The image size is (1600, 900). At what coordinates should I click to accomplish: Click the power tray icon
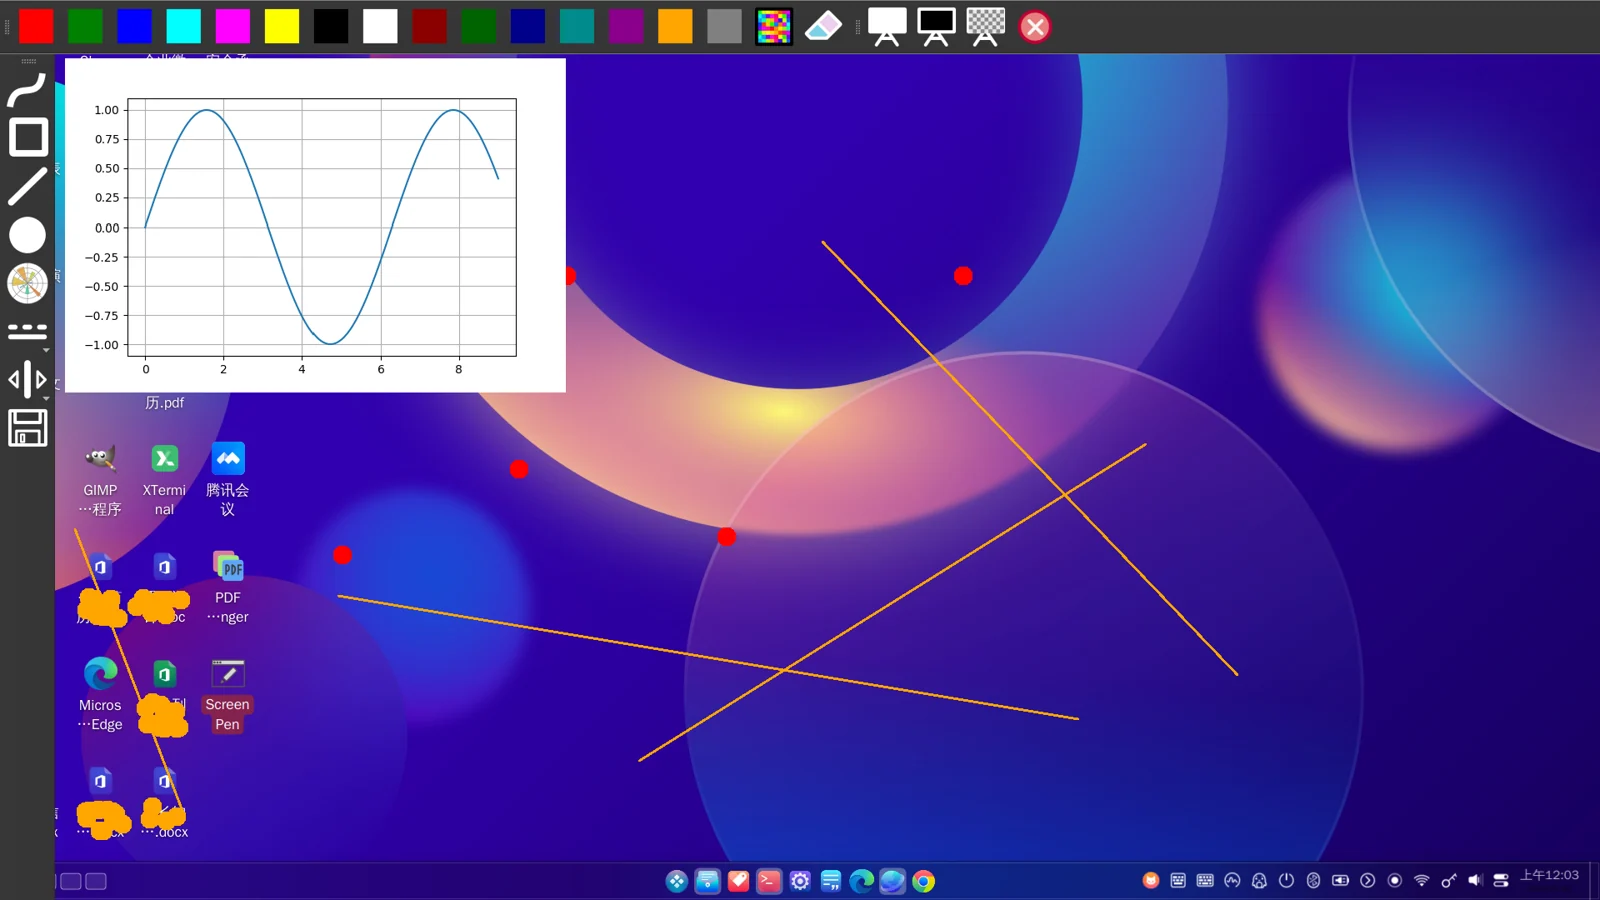1286,880
